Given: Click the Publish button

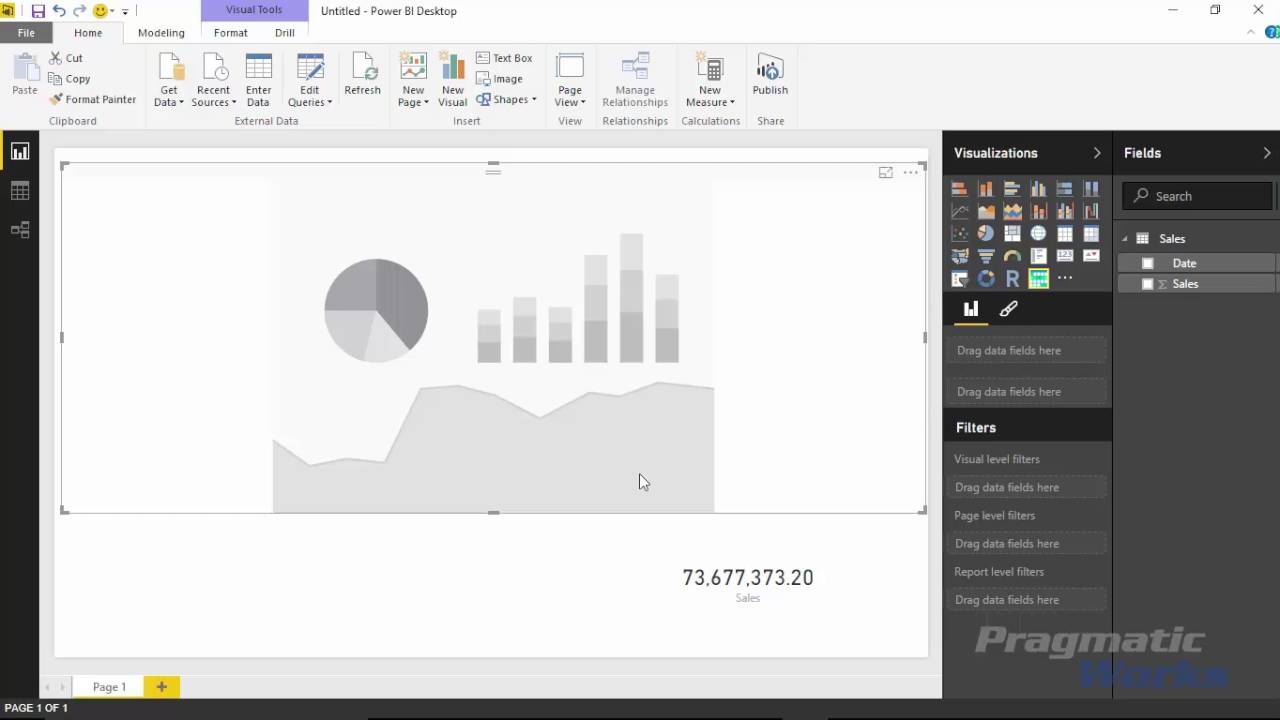Looking at the screenshot, I should (770, 76).
